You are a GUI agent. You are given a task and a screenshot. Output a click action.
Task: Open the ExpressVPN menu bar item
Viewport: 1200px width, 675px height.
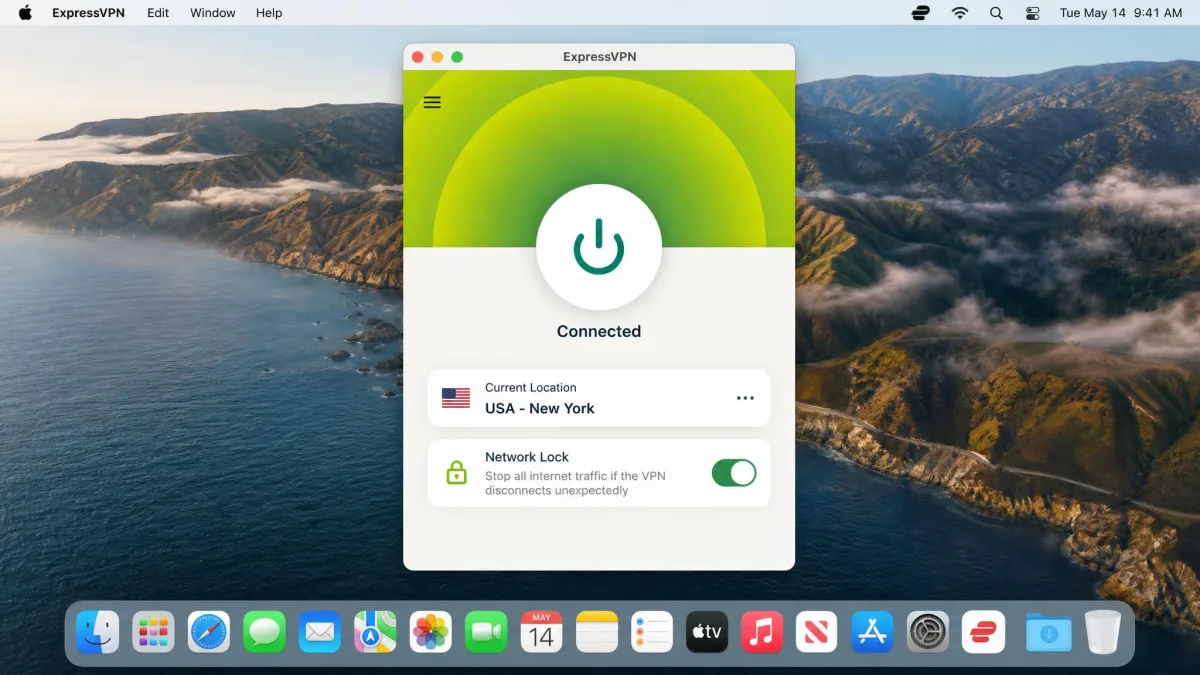[x=88, y=13]
